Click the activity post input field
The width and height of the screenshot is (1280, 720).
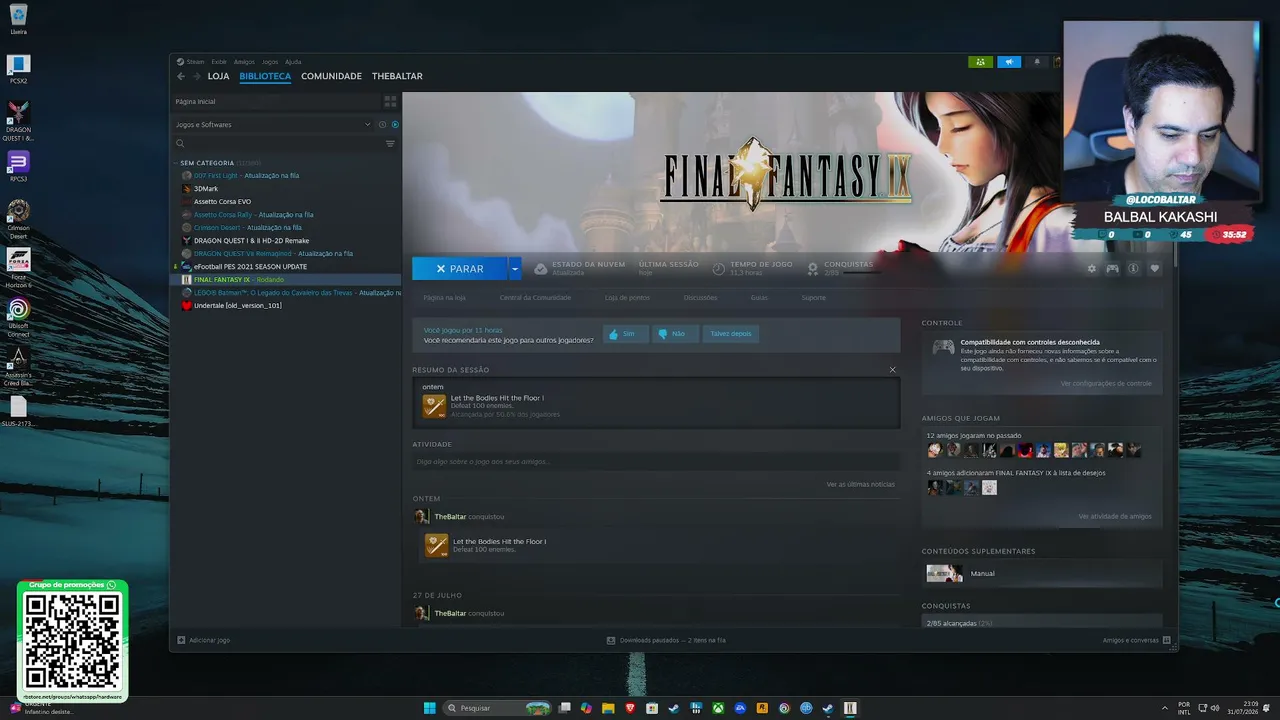tap(656, 462)
